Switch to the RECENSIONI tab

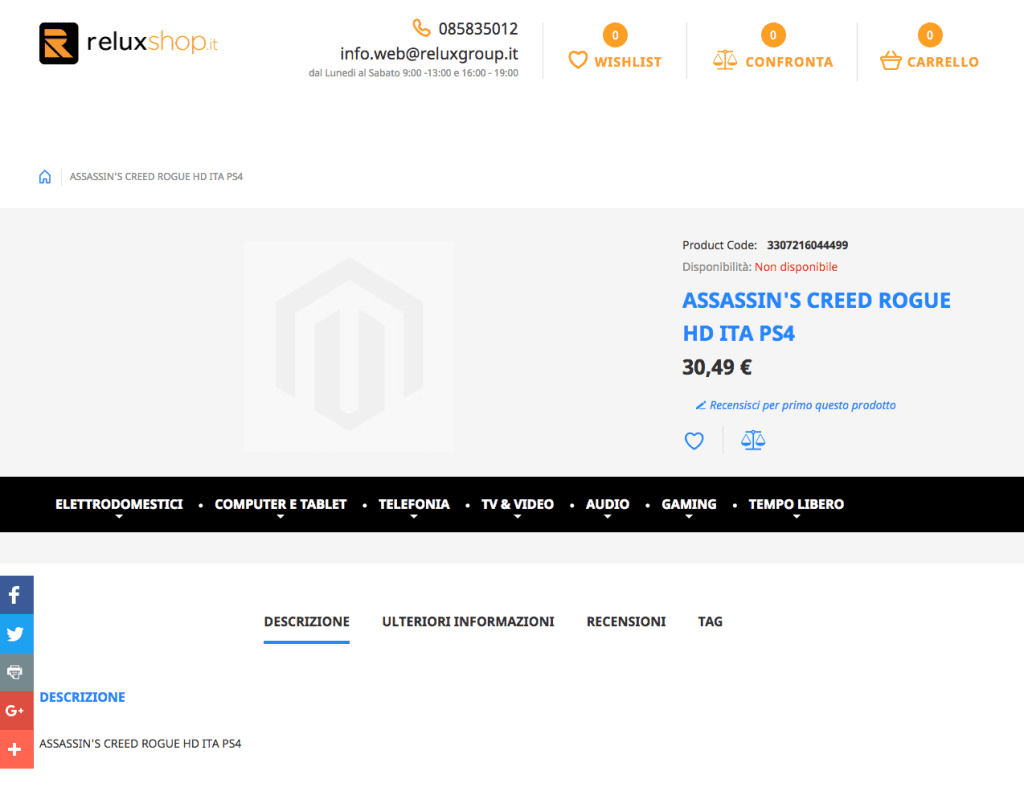[626, 621]
